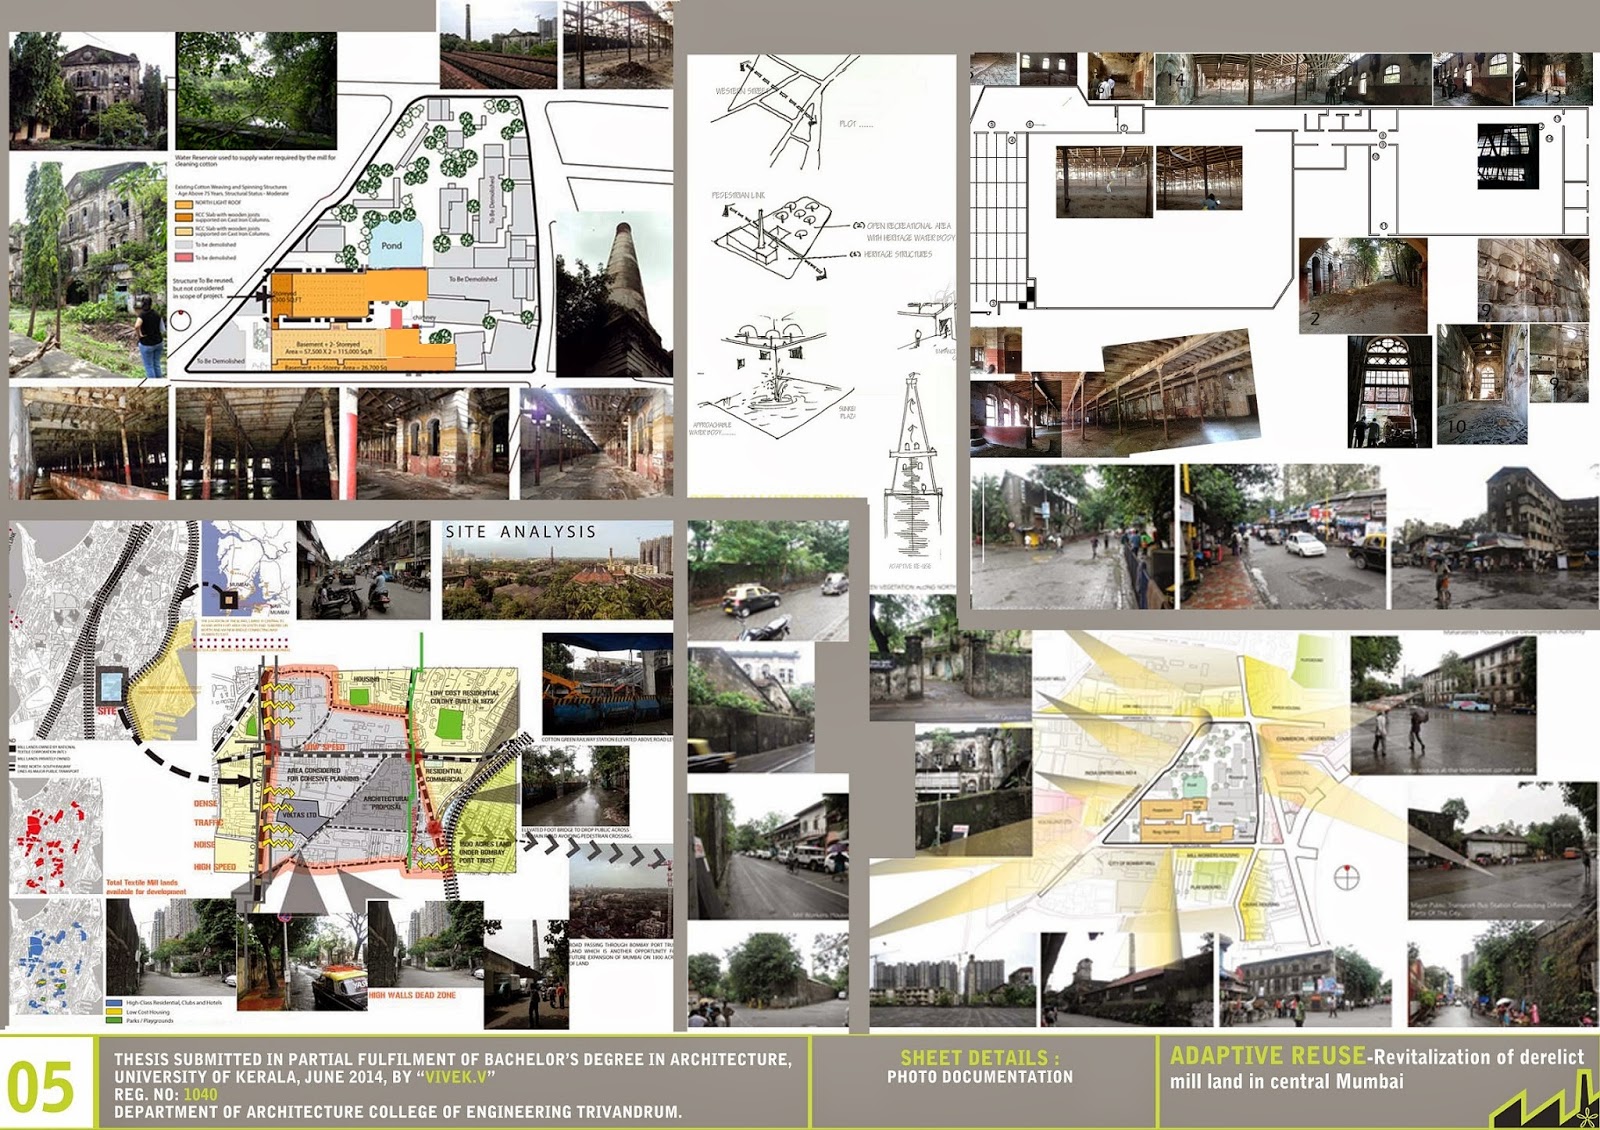This screenshot has width=1600, height=1130.
Task: Click the "Parks / Playgrounds" legend text
Action: 150,1021
